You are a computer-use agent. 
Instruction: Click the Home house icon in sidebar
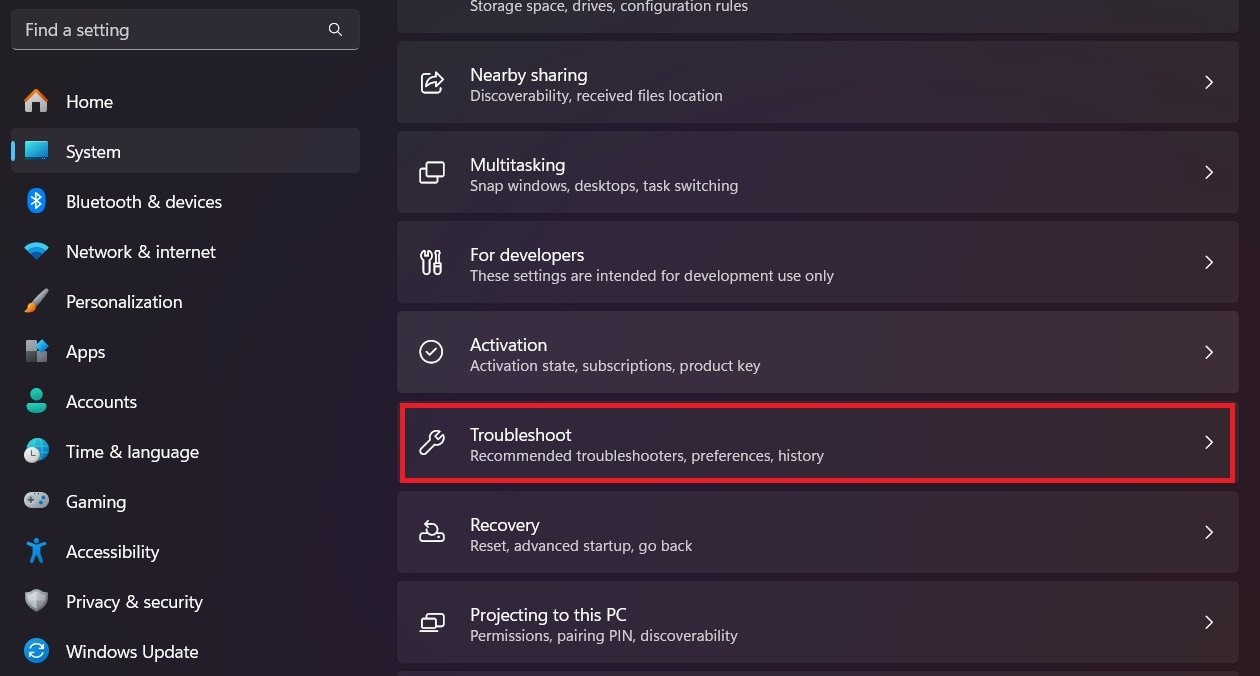(36, 101)
